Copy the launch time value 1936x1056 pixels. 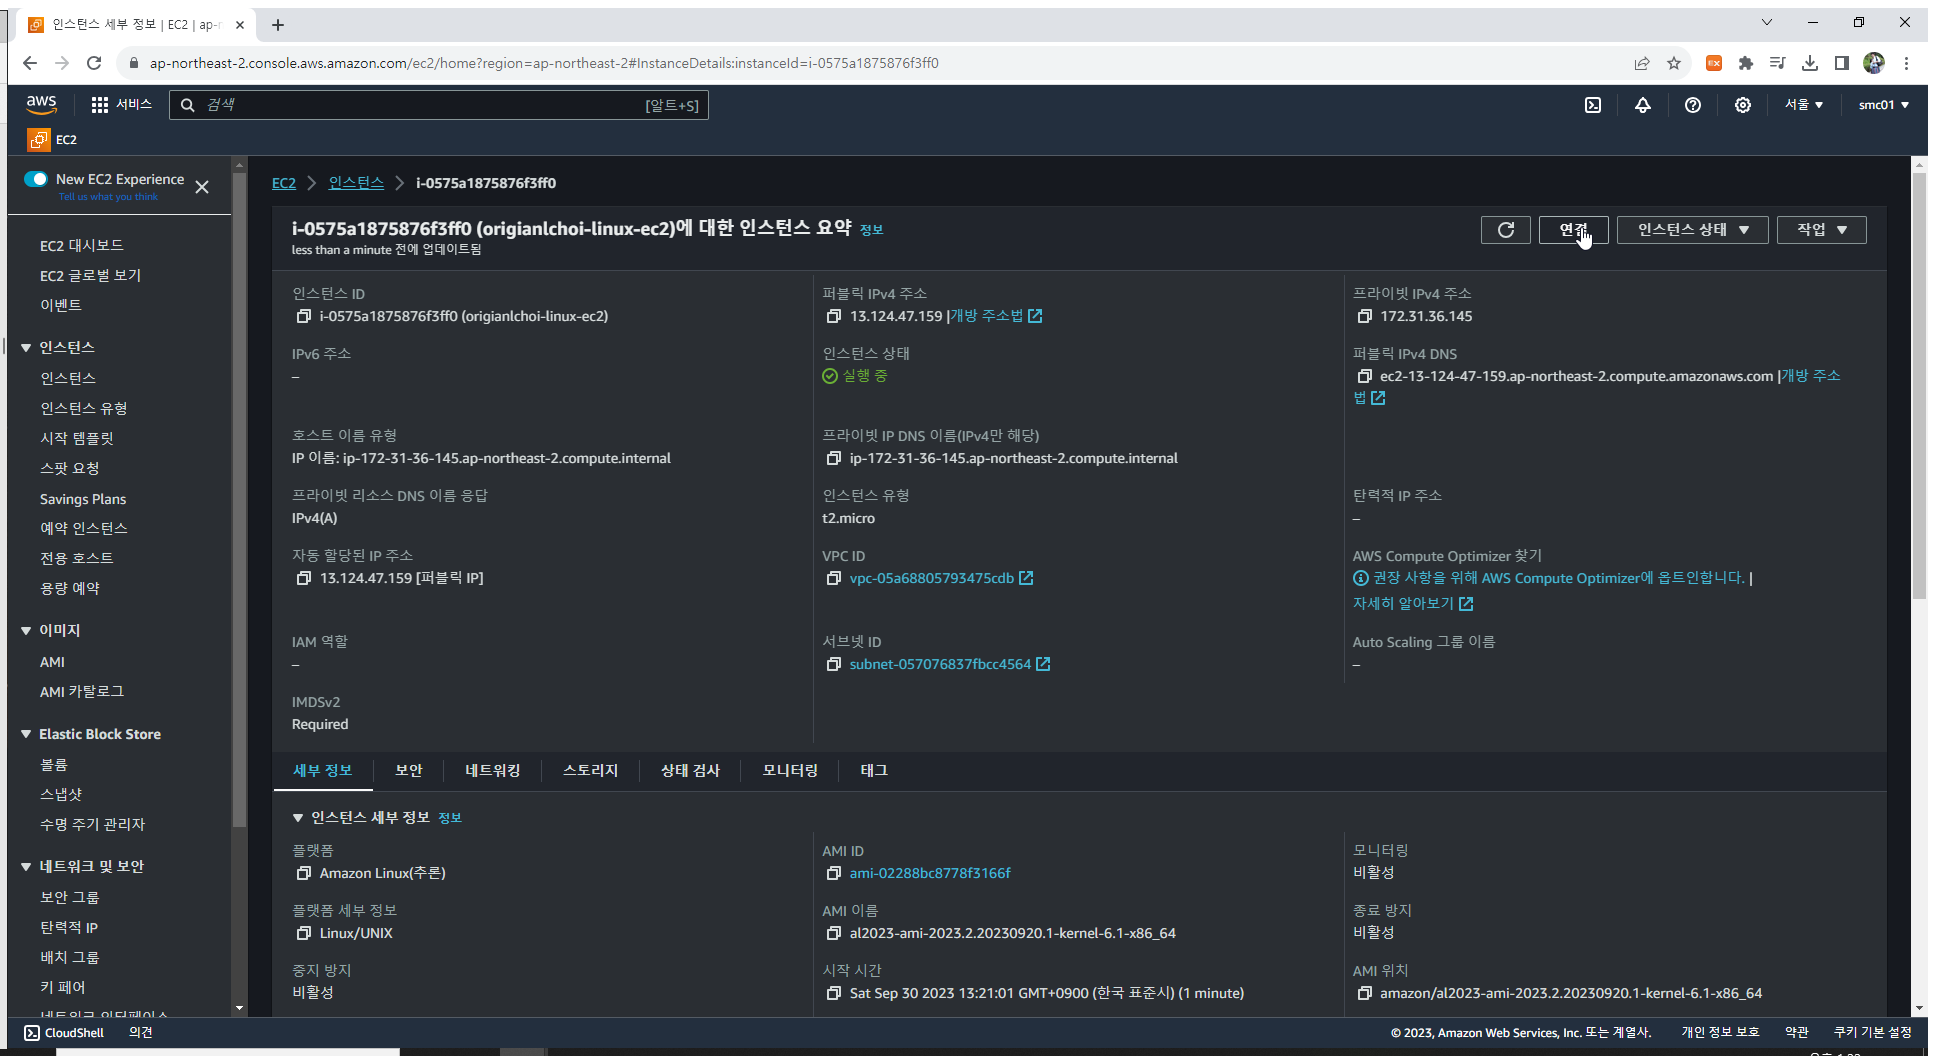point(833,993)
